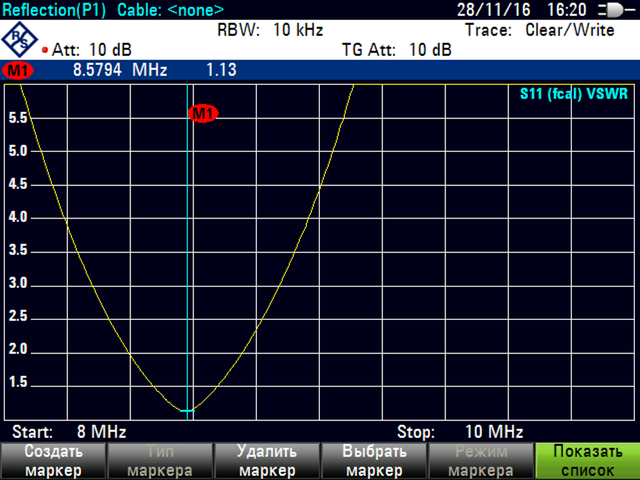Toggle the green Показать список softkey
Screen dimensions: 640x480
coord(587,461)
